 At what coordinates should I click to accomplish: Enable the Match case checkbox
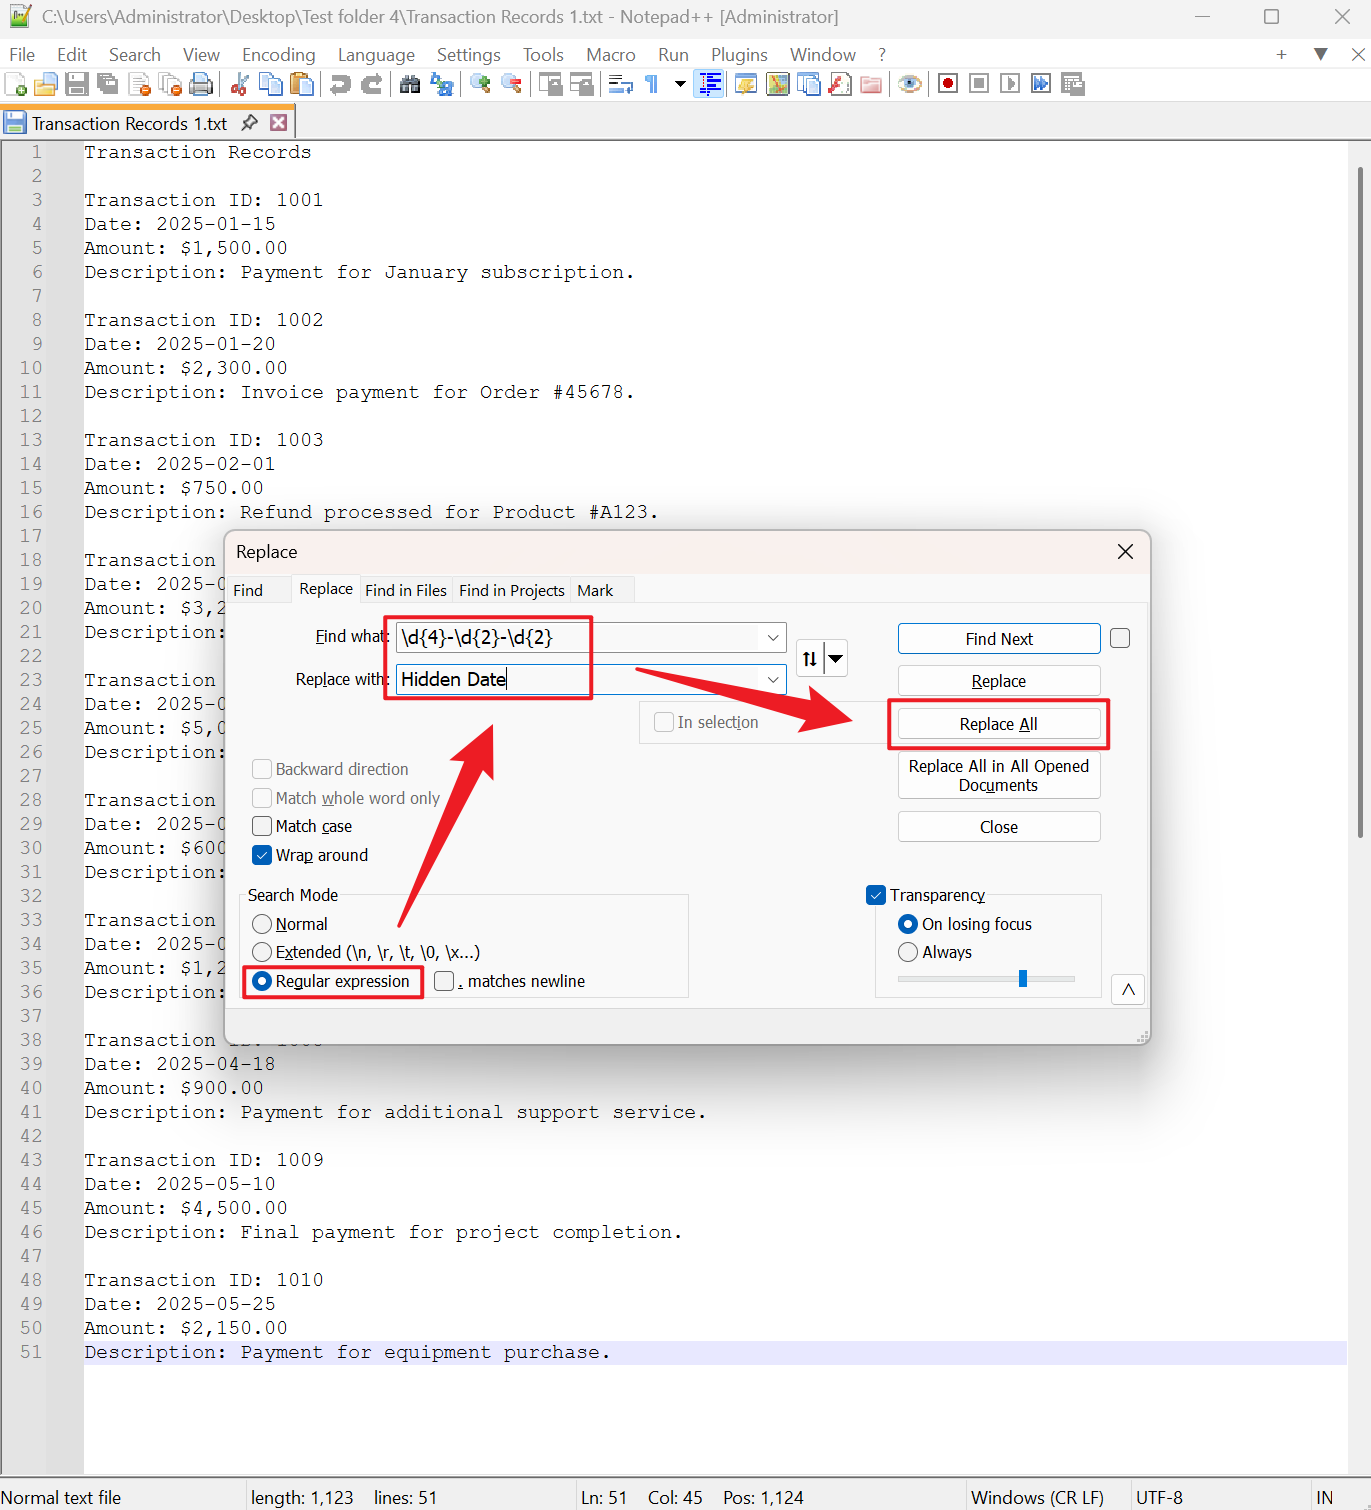(x=262, y=826)
